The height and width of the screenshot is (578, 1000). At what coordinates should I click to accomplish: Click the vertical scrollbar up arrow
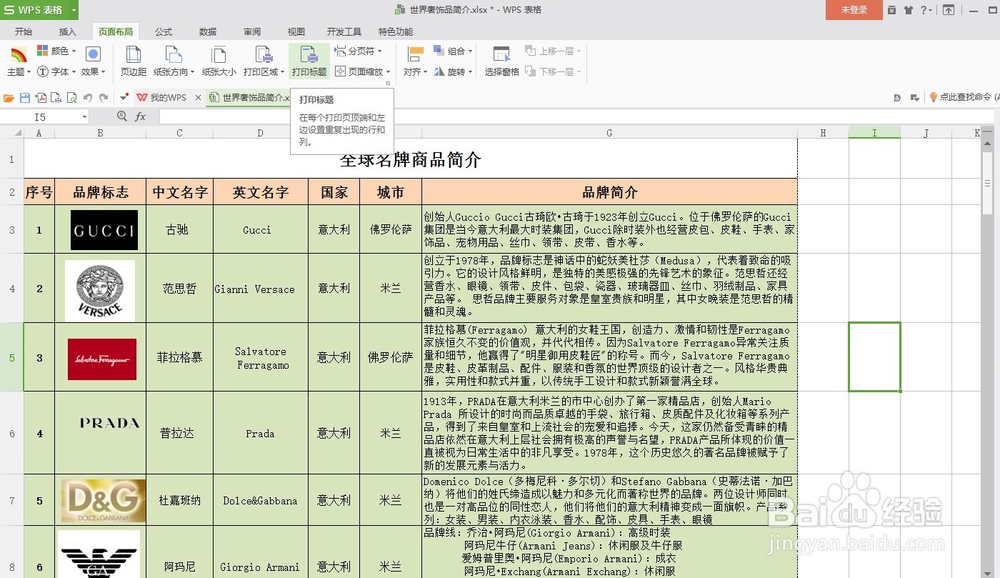click(987, 144)
